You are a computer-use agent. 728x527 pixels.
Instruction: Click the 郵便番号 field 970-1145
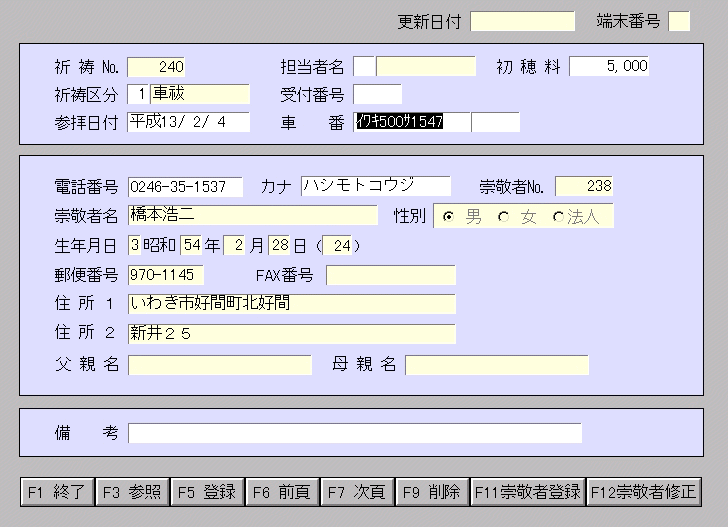[166, 275]
